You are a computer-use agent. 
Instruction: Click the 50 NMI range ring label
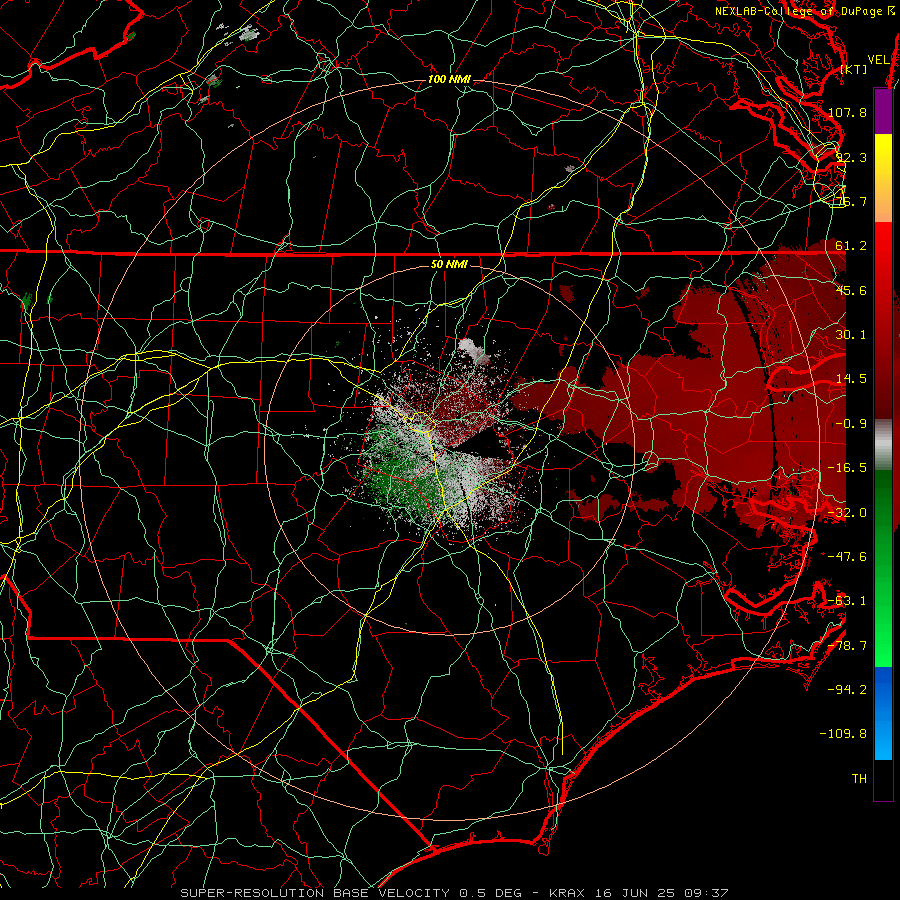[449, 265]
